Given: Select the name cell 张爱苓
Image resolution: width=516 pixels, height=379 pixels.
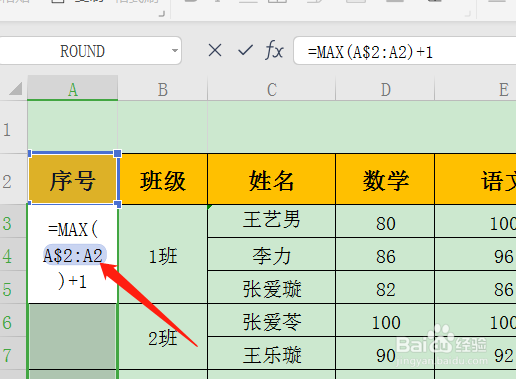Looking at the screenshot, I should pos(271,320).
